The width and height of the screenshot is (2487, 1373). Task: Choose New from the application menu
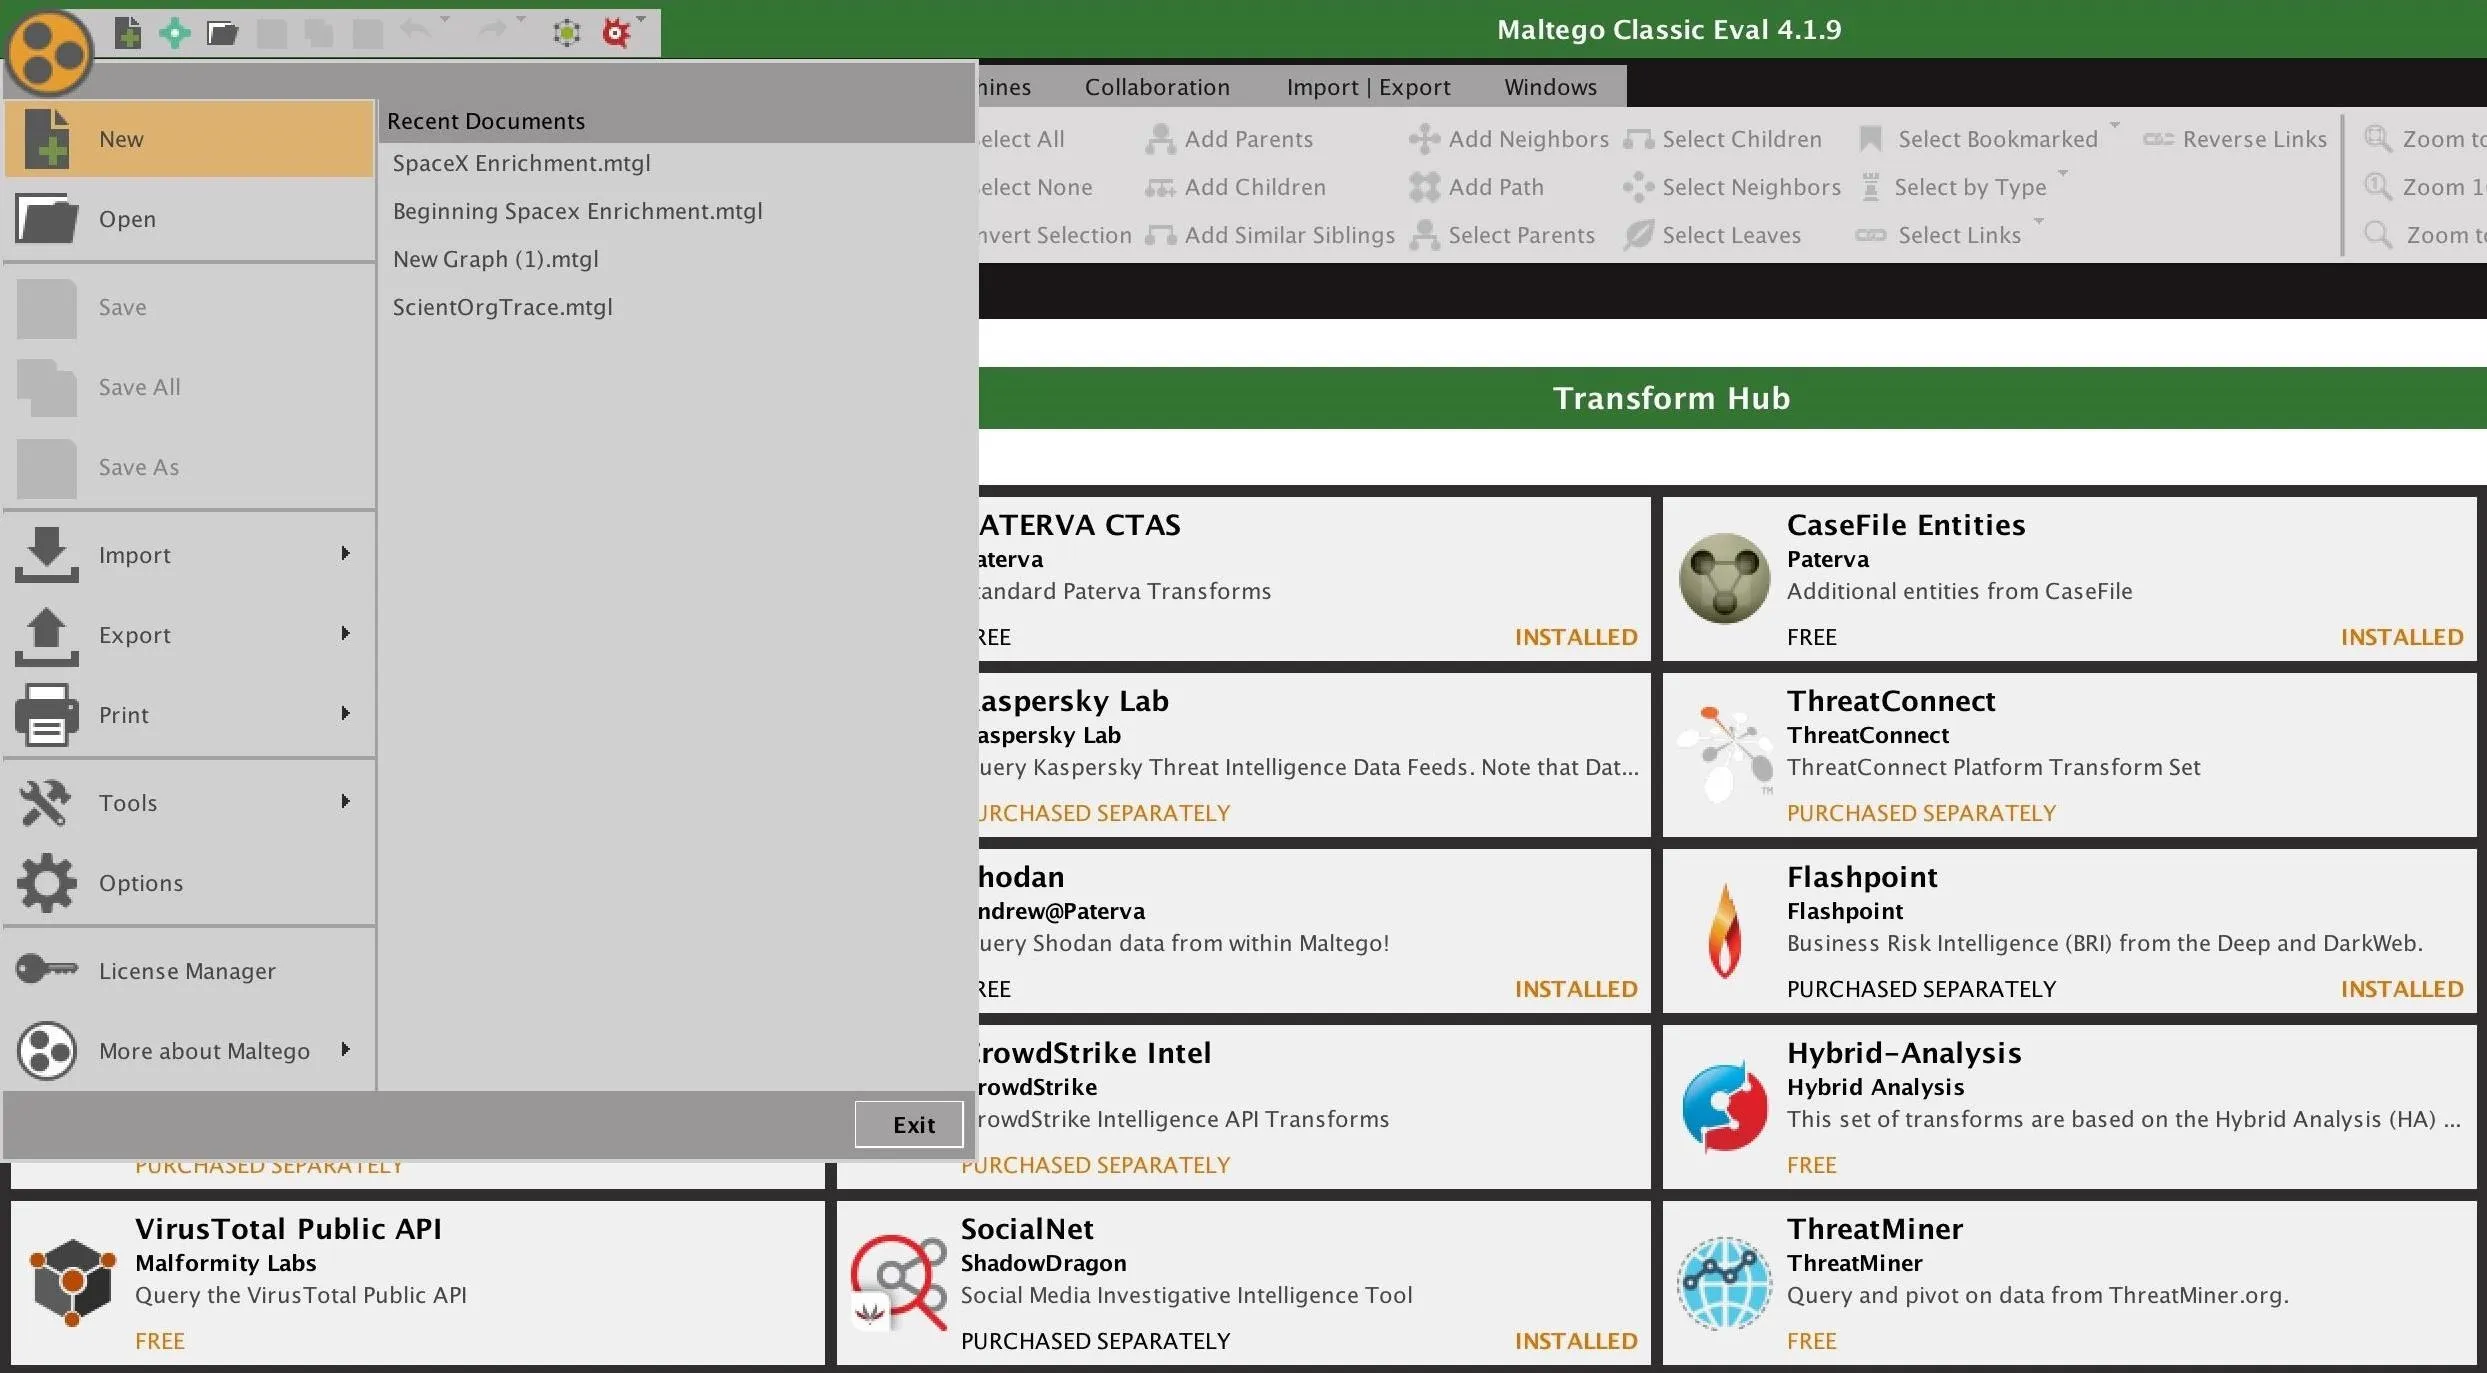pyautogui.click(x=189, y=139)
